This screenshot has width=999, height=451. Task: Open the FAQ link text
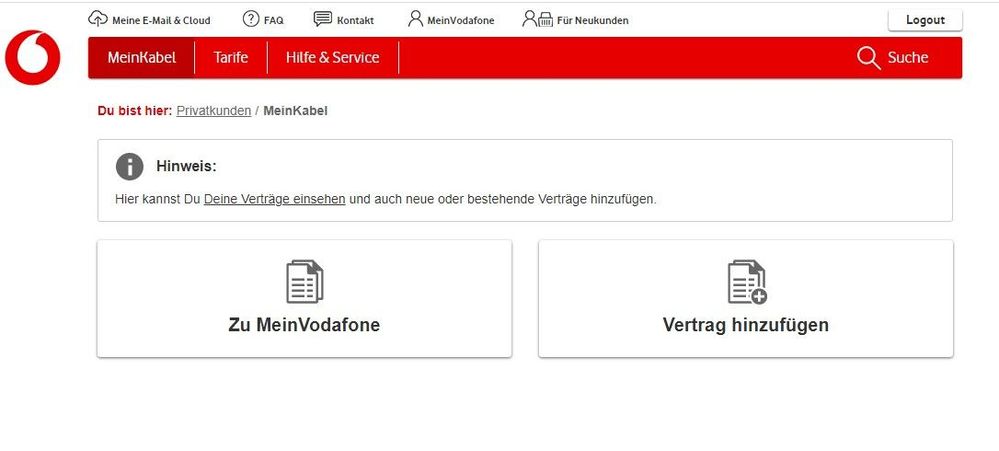coord(274,20)
